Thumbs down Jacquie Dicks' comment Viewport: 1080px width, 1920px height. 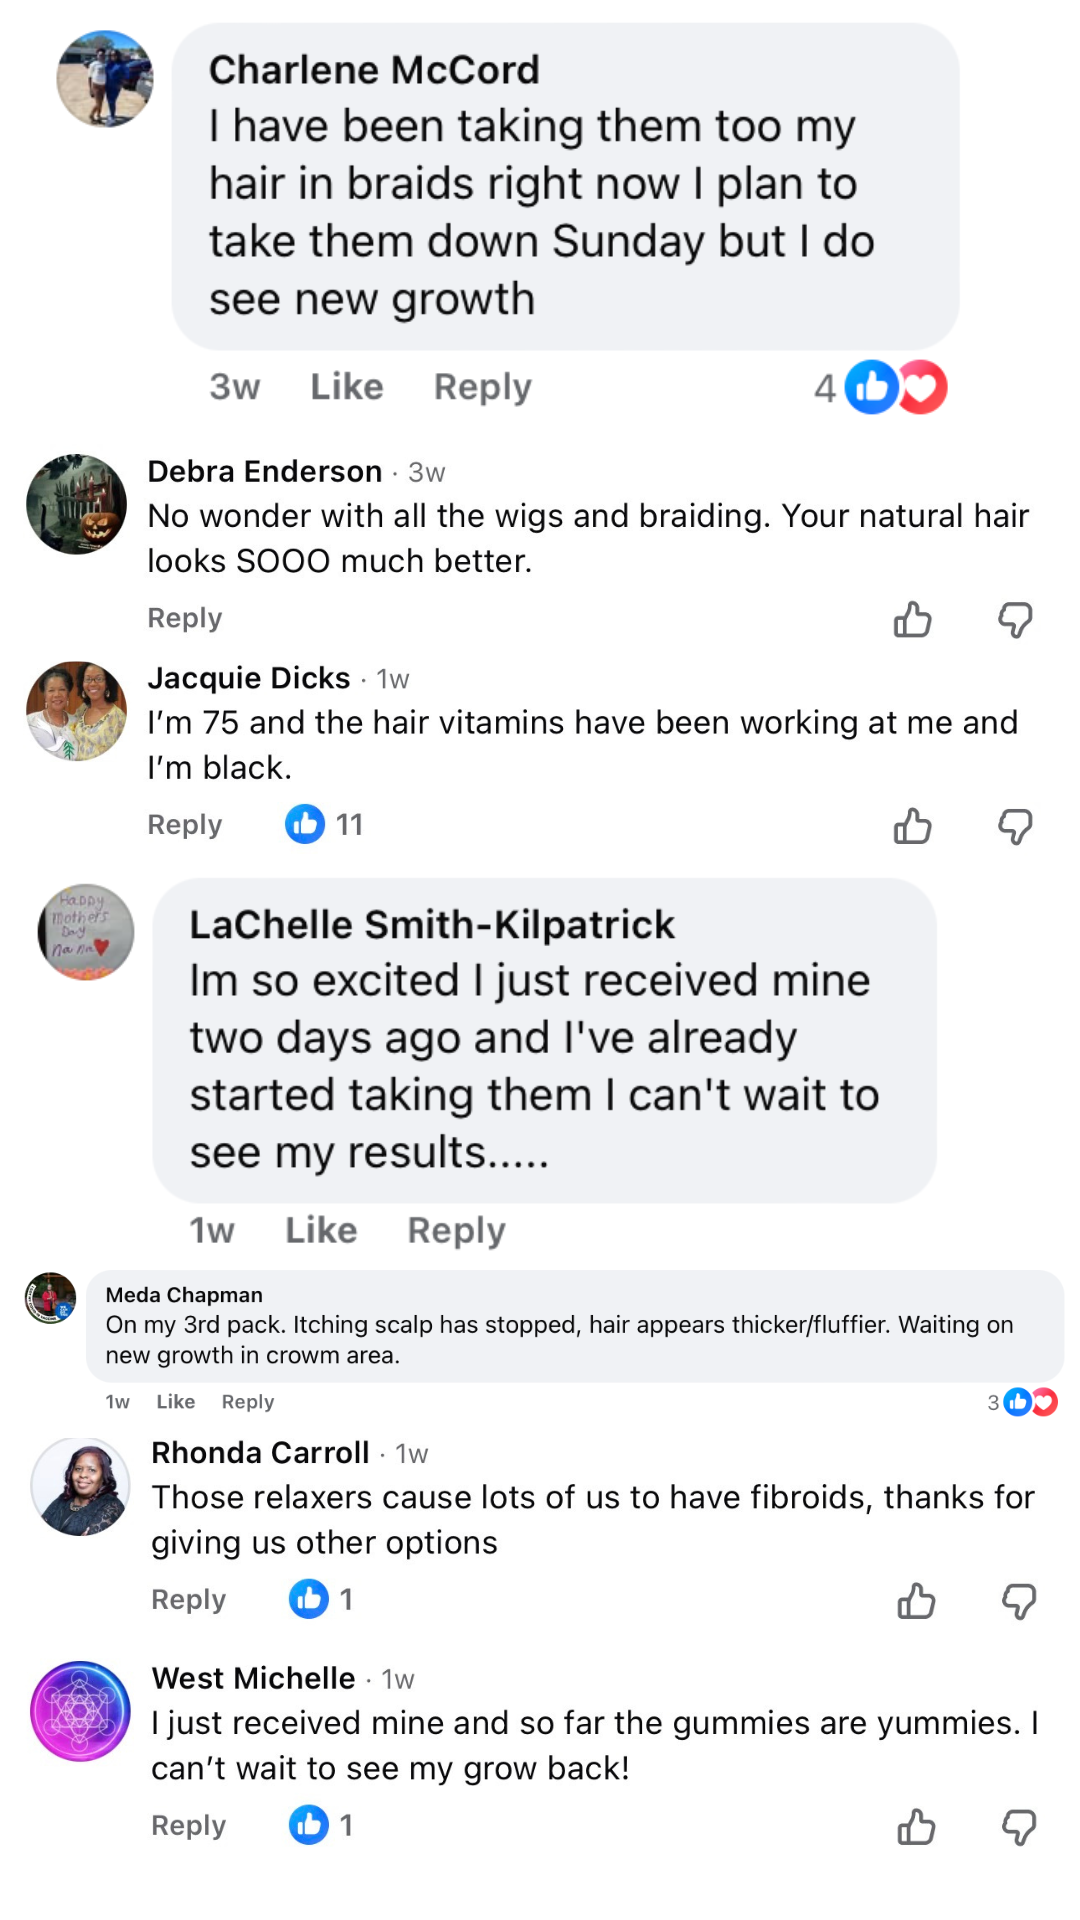[x=1015, y=826]
